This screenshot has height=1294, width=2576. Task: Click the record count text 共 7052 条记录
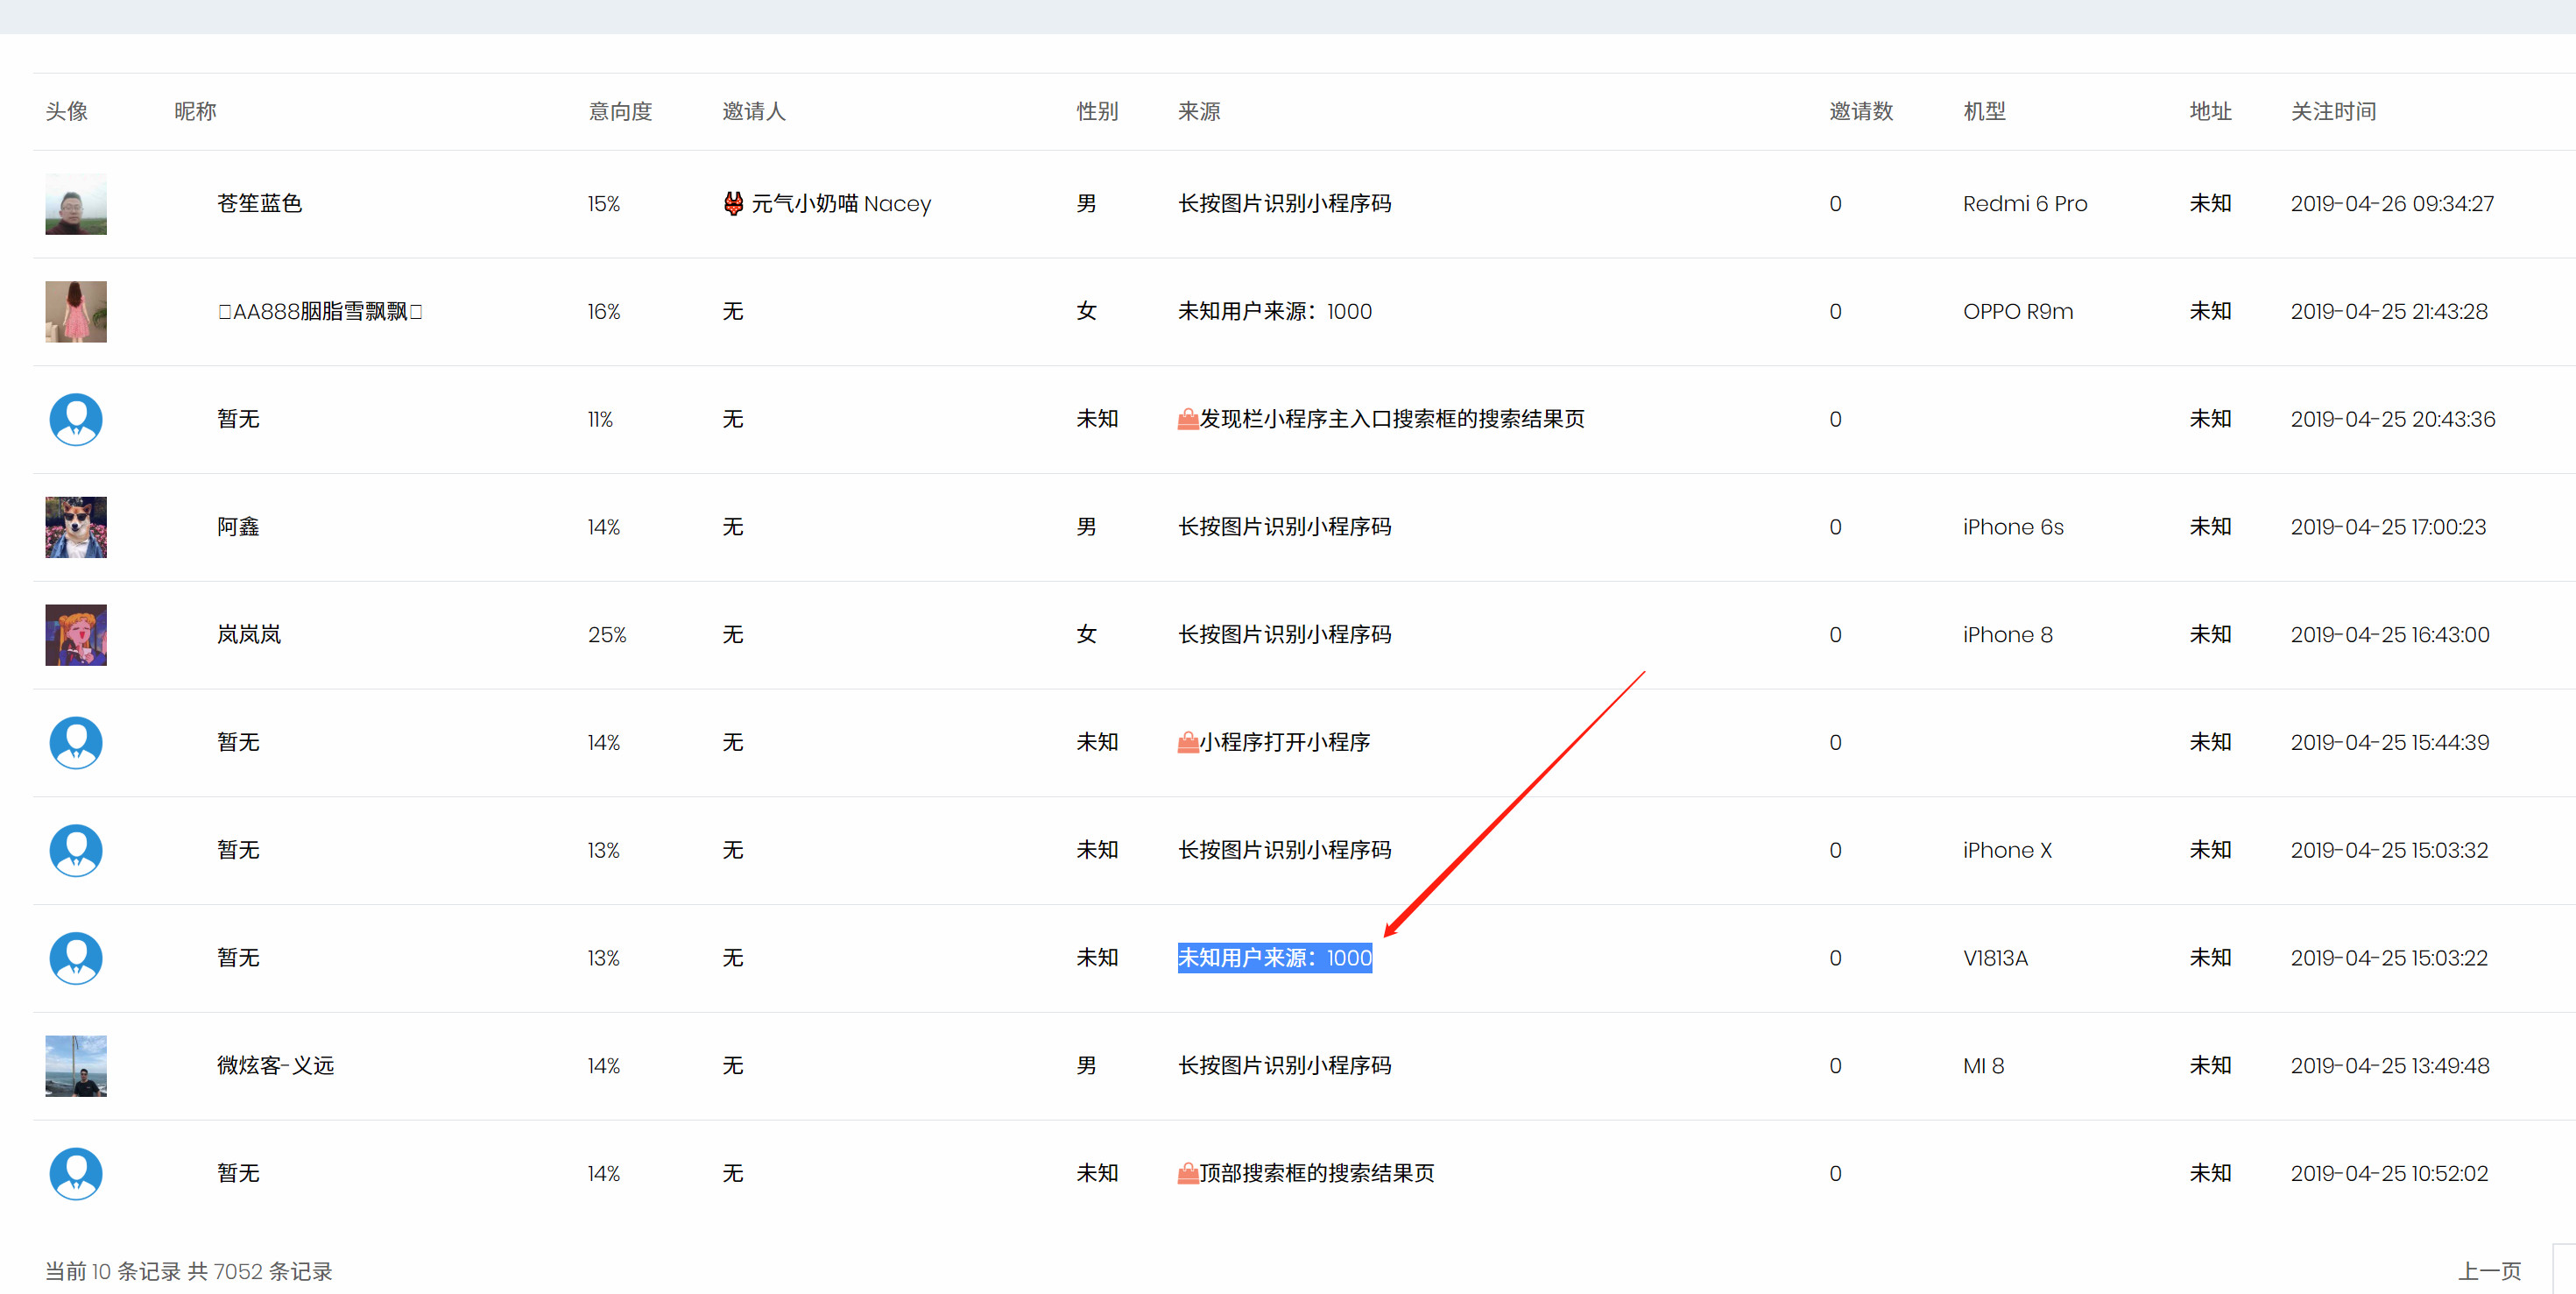click(260, 1271)
